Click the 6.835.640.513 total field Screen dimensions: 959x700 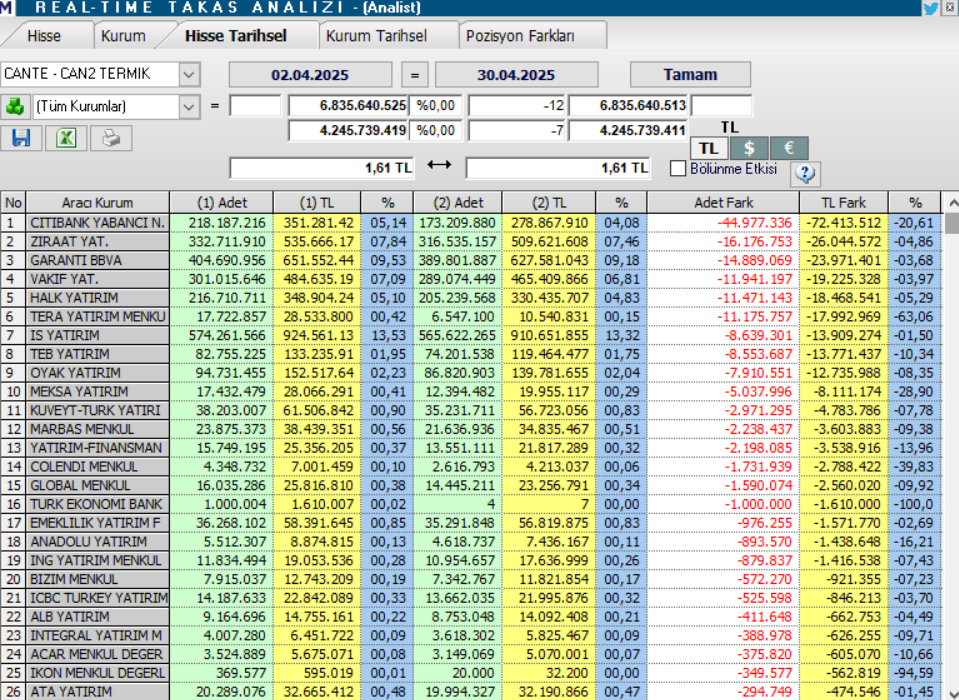(628, 105)
